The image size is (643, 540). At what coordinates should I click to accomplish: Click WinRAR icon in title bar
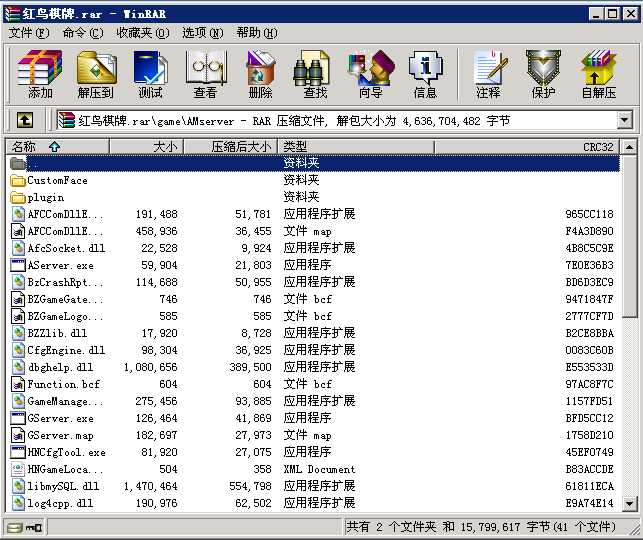(x=12, y=14)
